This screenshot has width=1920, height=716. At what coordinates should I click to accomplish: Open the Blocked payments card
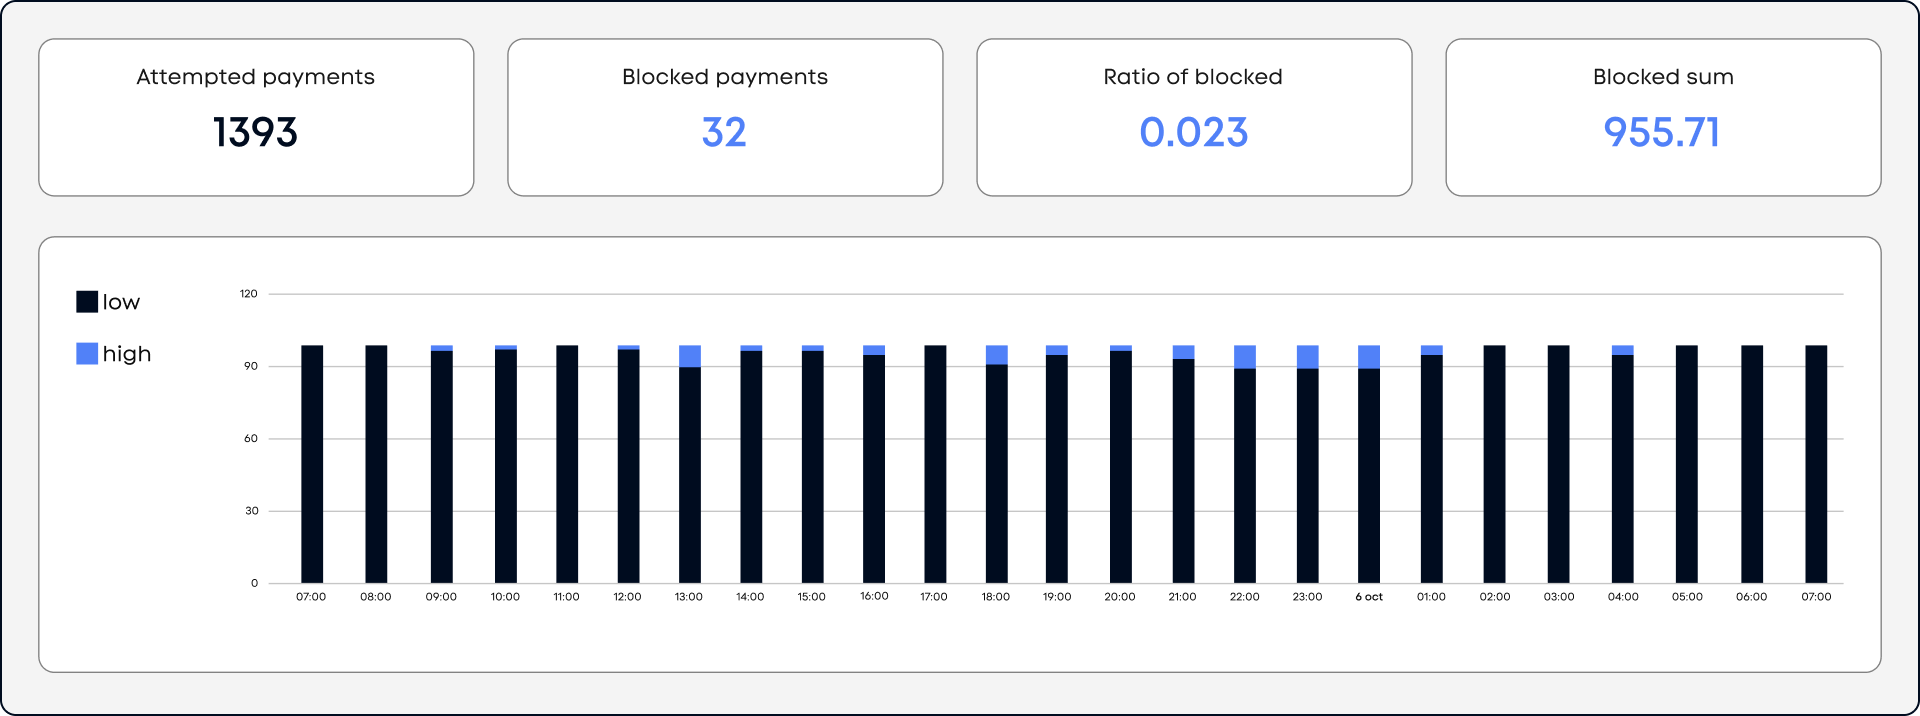tap(725, 117)
